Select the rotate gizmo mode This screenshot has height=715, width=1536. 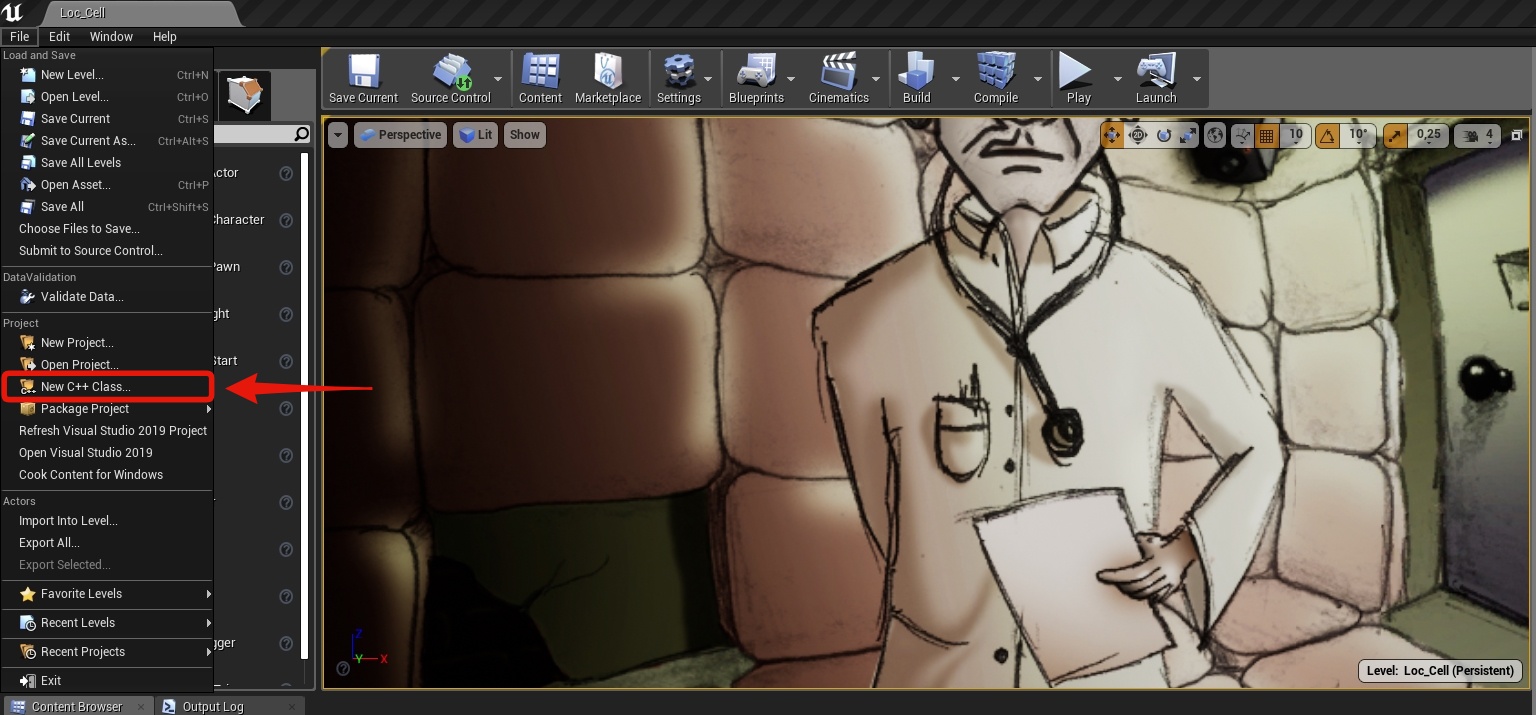click(x=1163, y=135)
